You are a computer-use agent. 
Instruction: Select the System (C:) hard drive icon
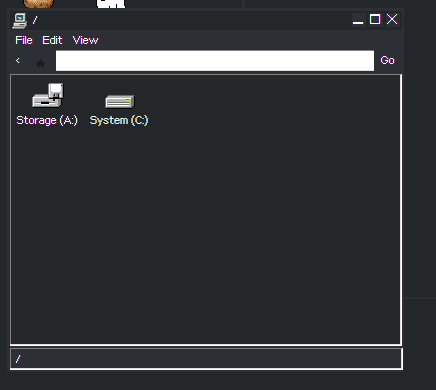click(x=120, y=102)
